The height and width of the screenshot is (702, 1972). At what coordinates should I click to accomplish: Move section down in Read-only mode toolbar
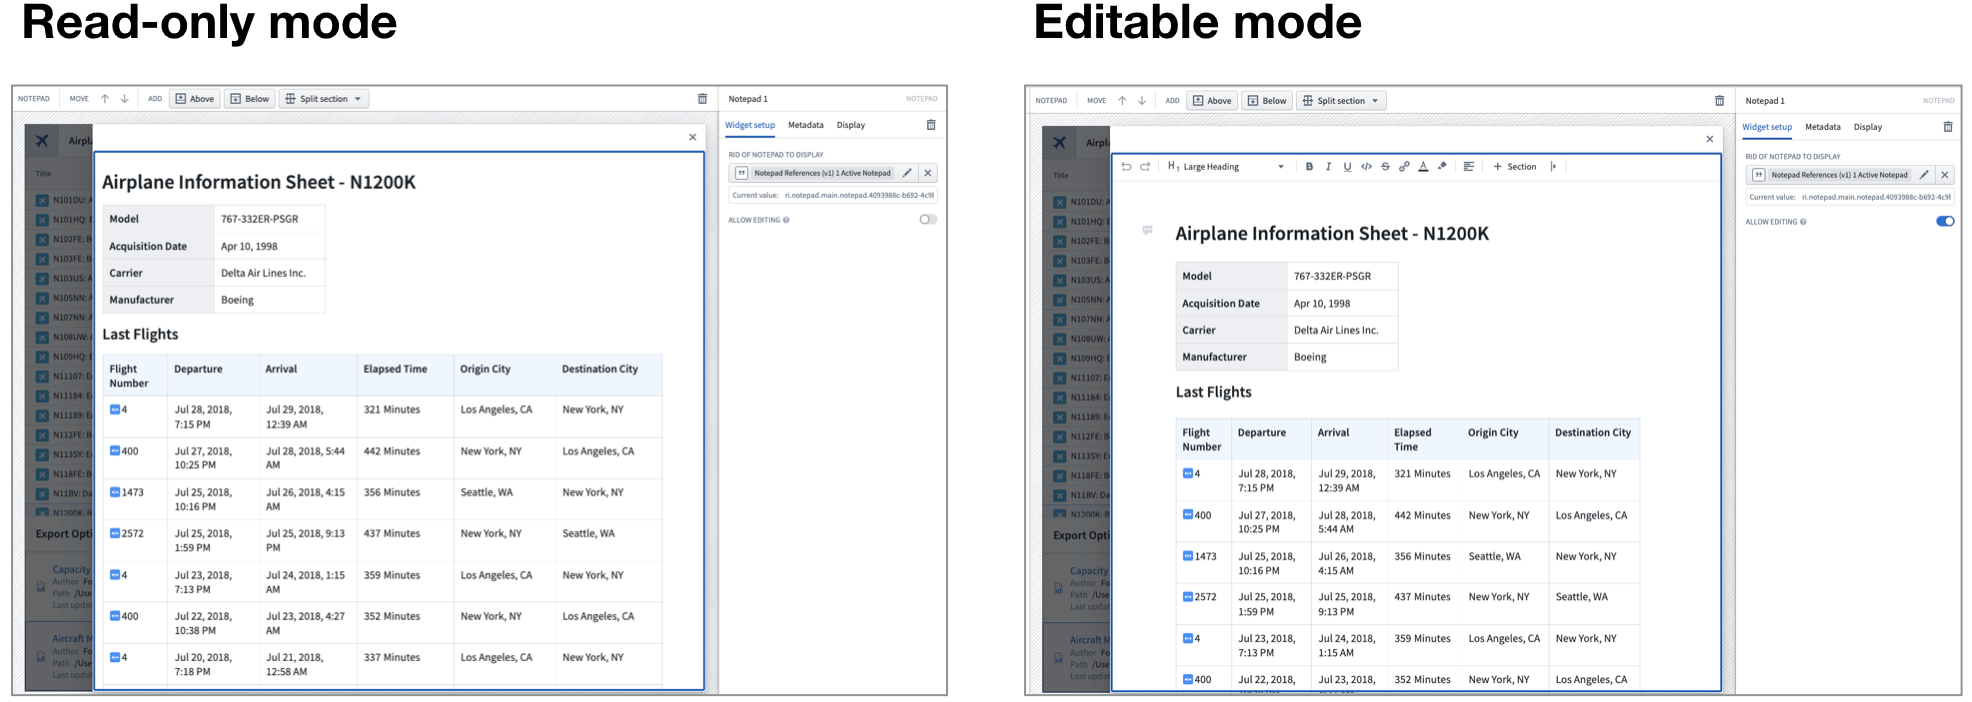[124, 99]
